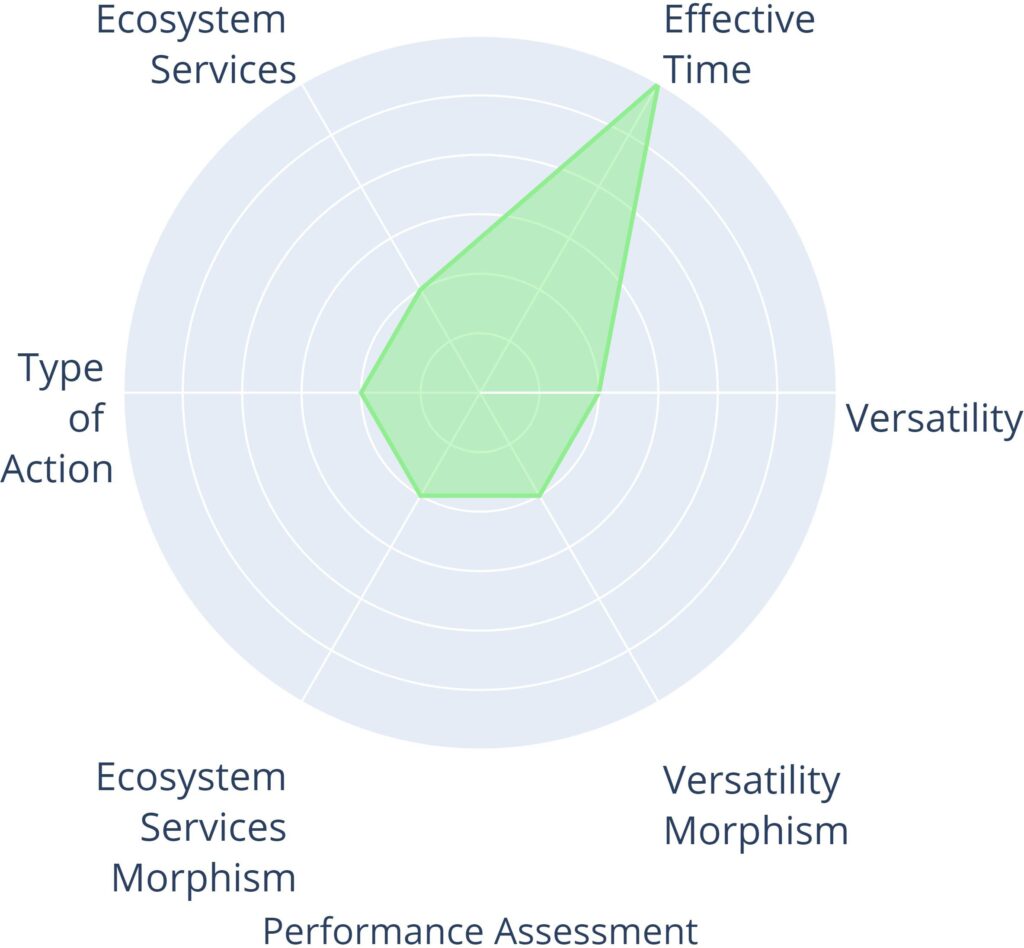
Task: Click the "Type of Action" axis label
Action: [60, 419]
